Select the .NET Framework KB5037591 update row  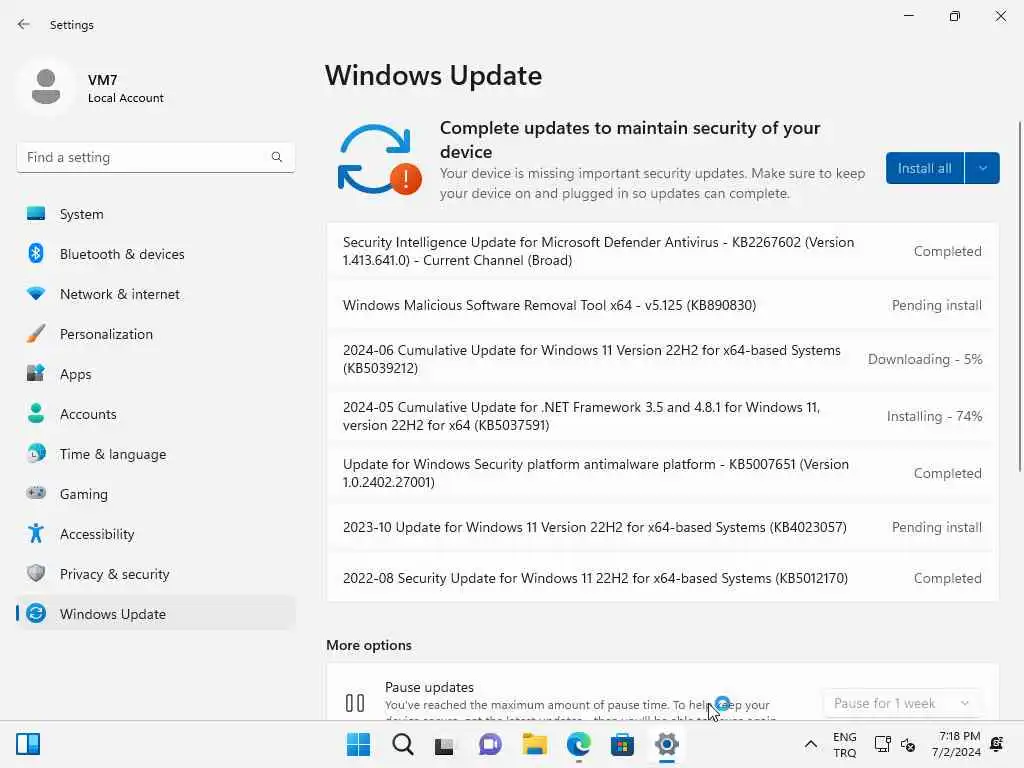pyautogui.click(x=662, y=416)
